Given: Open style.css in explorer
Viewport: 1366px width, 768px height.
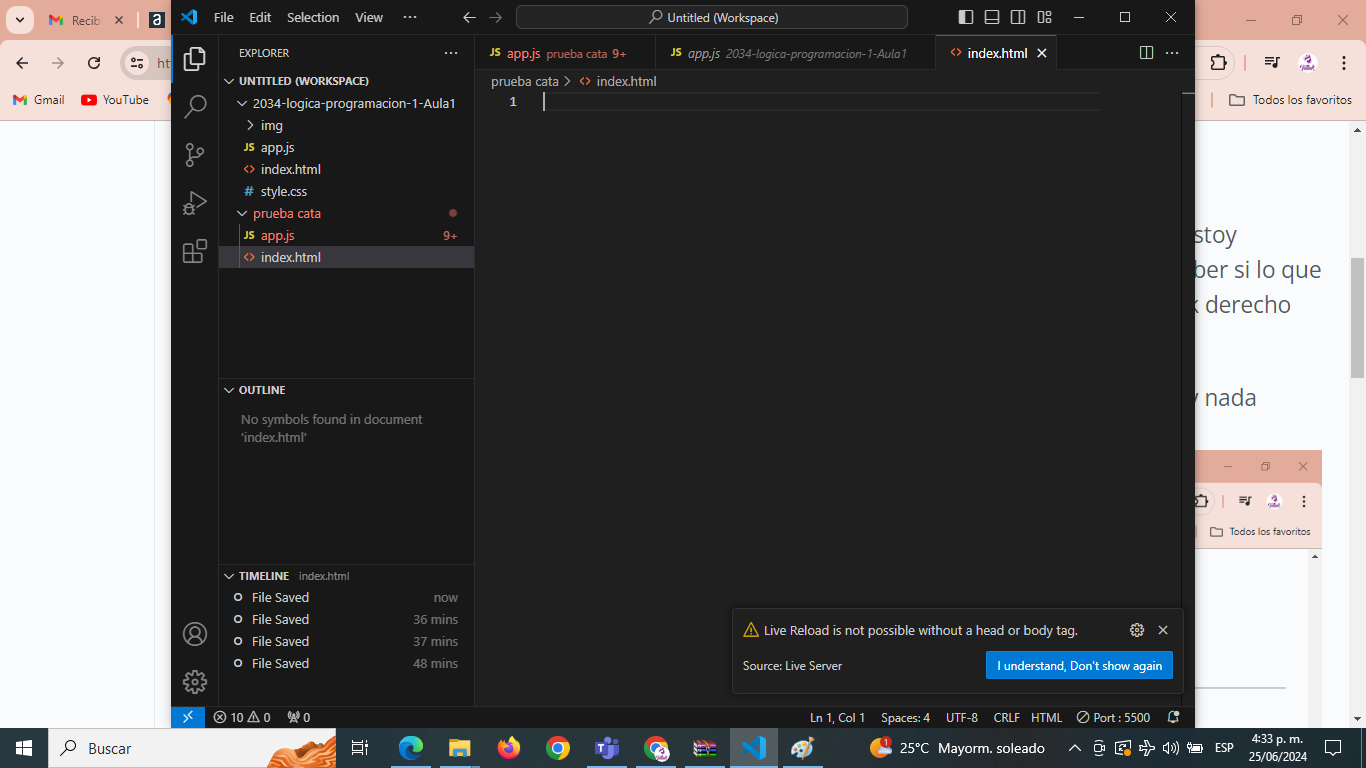Looking at the screenshot, I should tap(346, 191).
